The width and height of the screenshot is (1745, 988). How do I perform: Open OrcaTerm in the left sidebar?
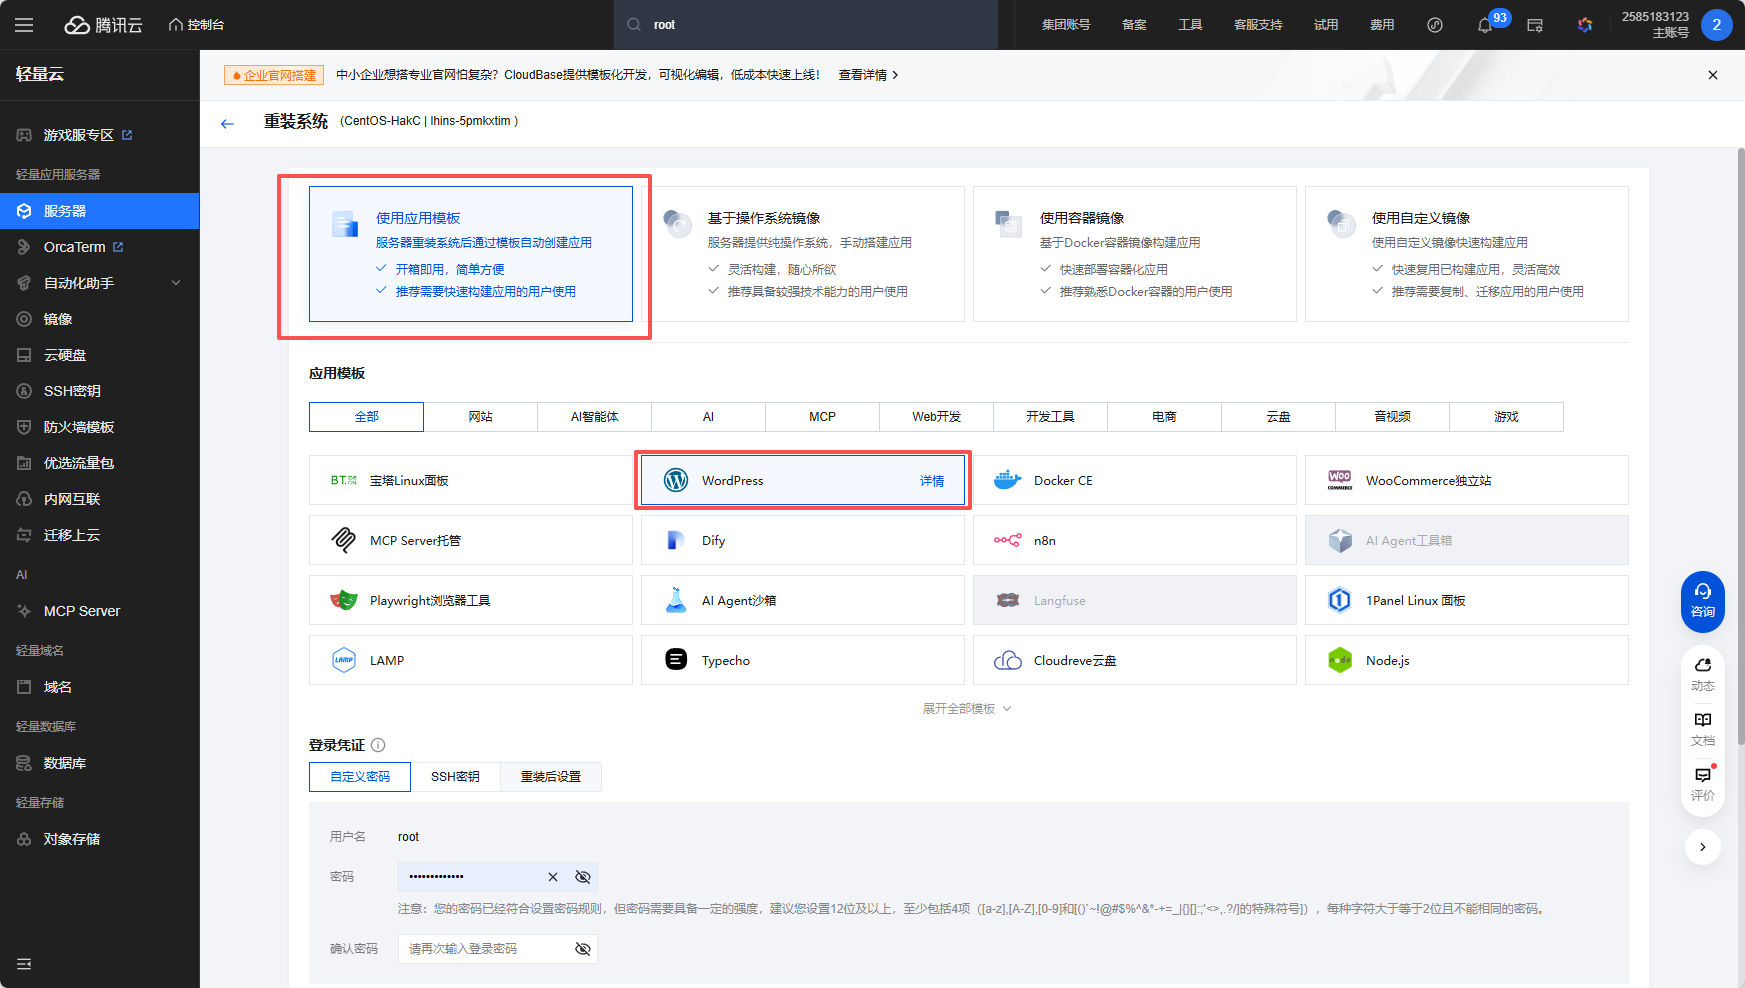[x=100, y=247]
